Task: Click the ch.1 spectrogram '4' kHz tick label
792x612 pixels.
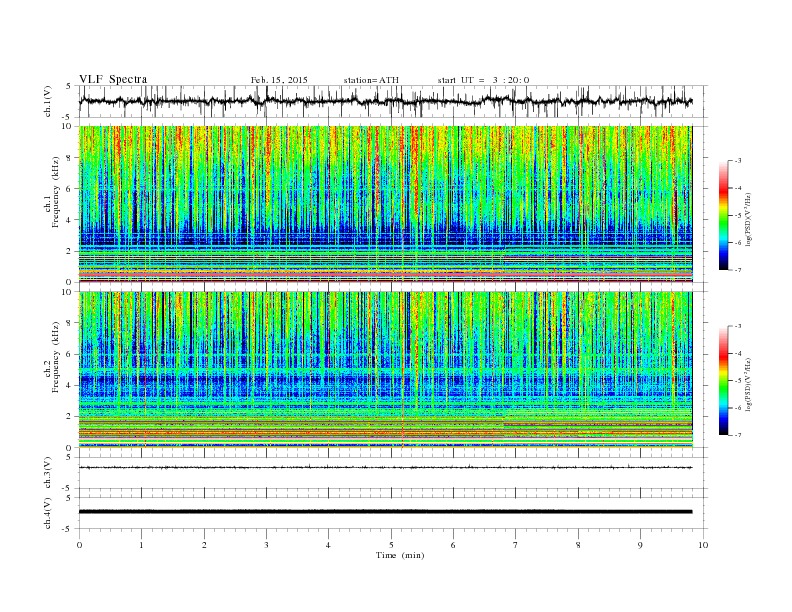Action: (x=70, y=220)
